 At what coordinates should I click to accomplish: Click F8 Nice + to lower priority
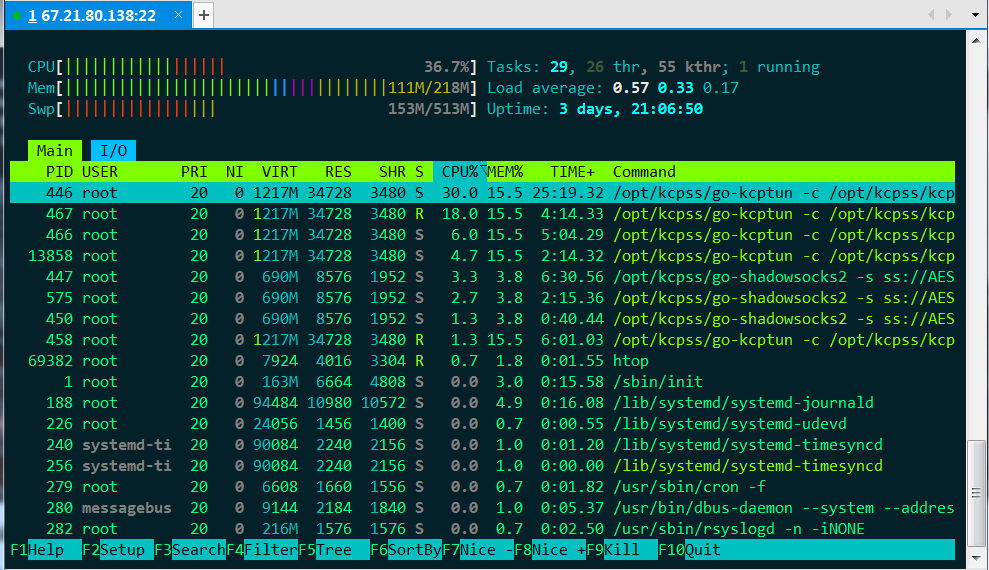[x=549, y=550]
